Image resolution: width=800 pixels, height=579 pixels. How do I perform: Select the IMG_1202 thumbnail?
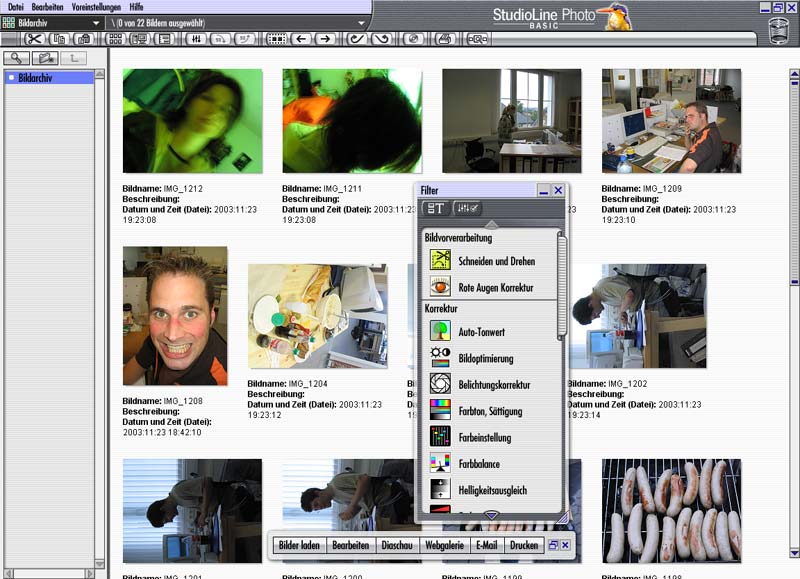tap(638, 316)
